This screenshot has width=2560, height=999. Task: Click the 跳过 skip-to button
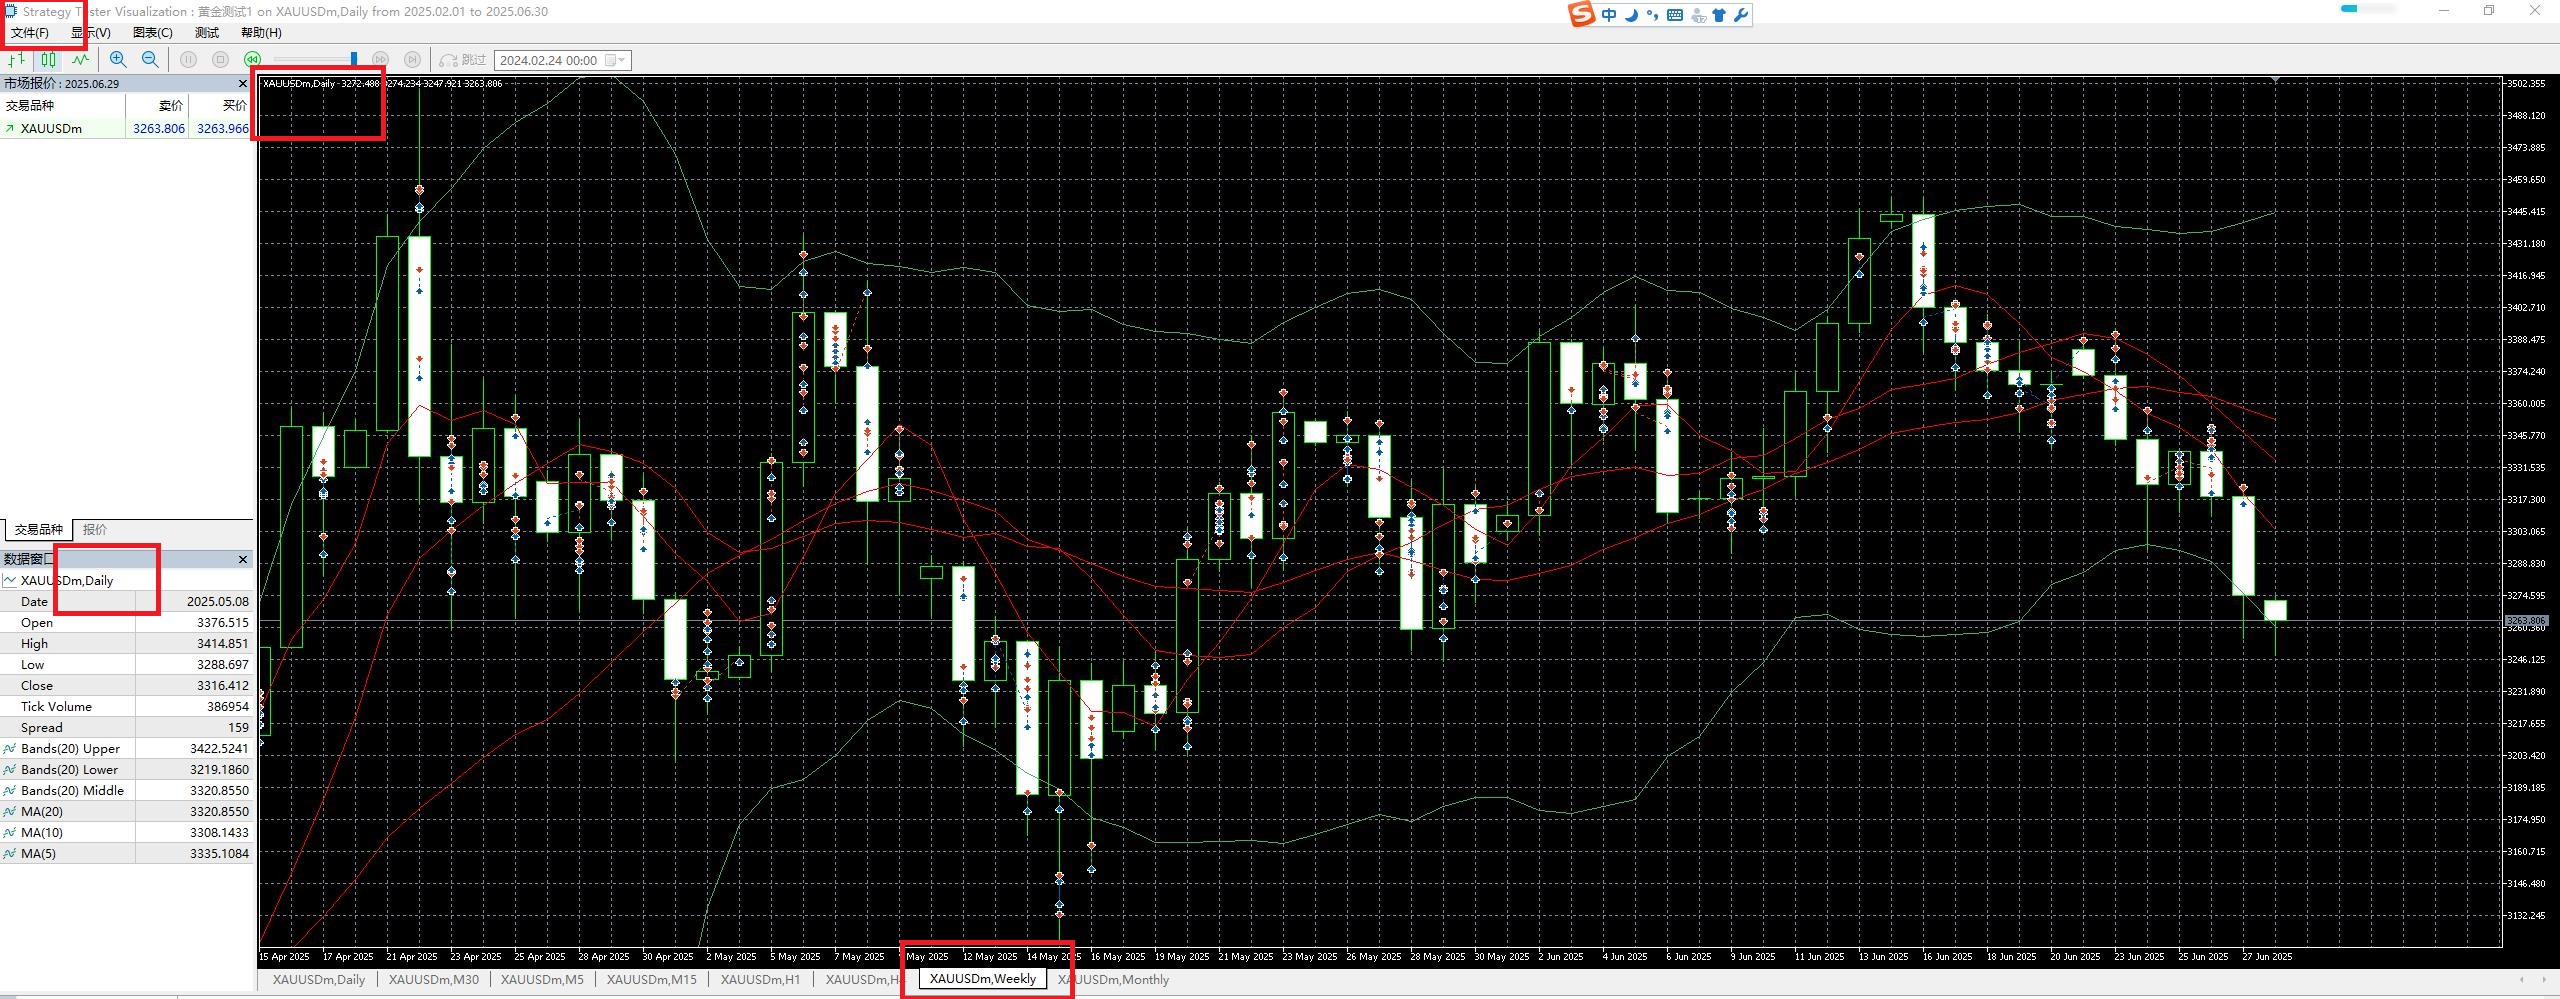[x=463, y=60]
